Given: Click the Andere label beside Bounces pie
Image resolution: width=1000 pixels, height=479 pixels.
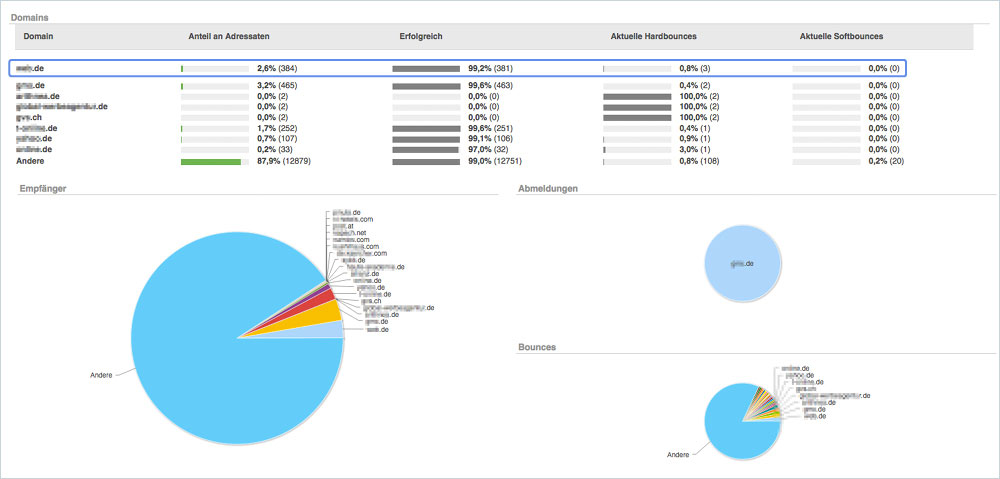Looking at the screenshot, I should coord(679,455).
